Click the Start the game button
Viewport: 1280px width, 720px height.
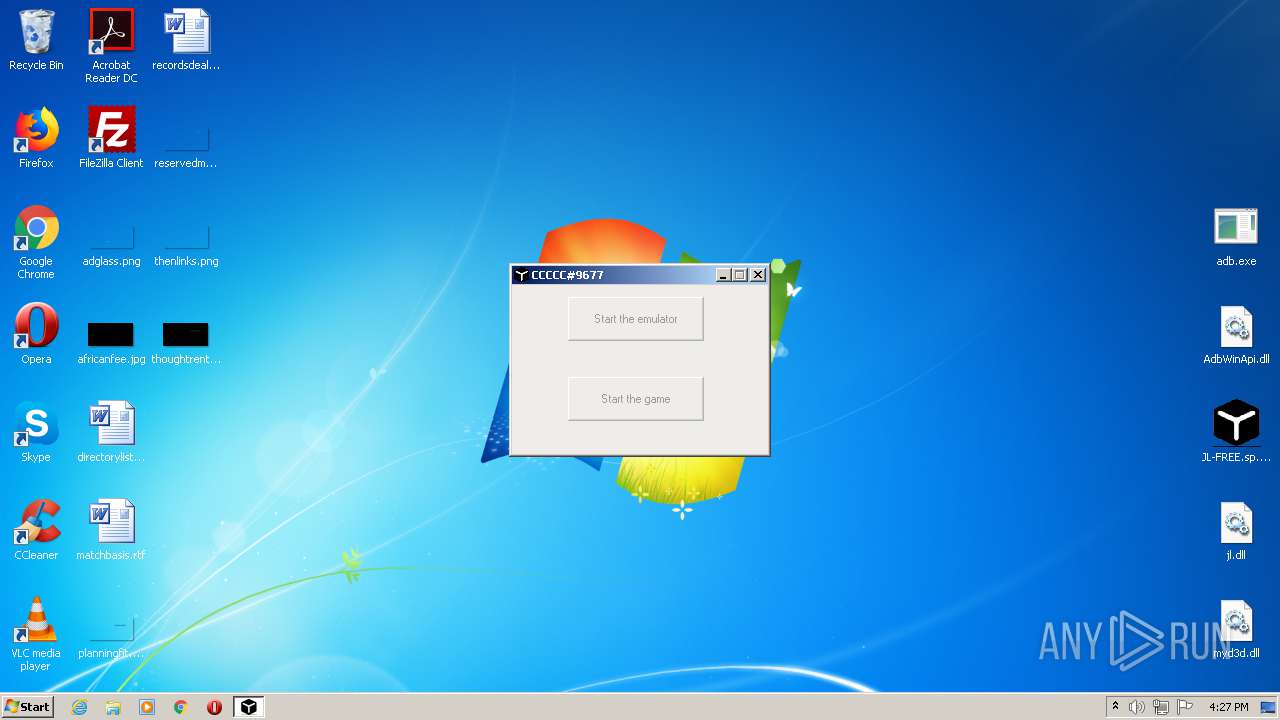(x=636, y=399)
